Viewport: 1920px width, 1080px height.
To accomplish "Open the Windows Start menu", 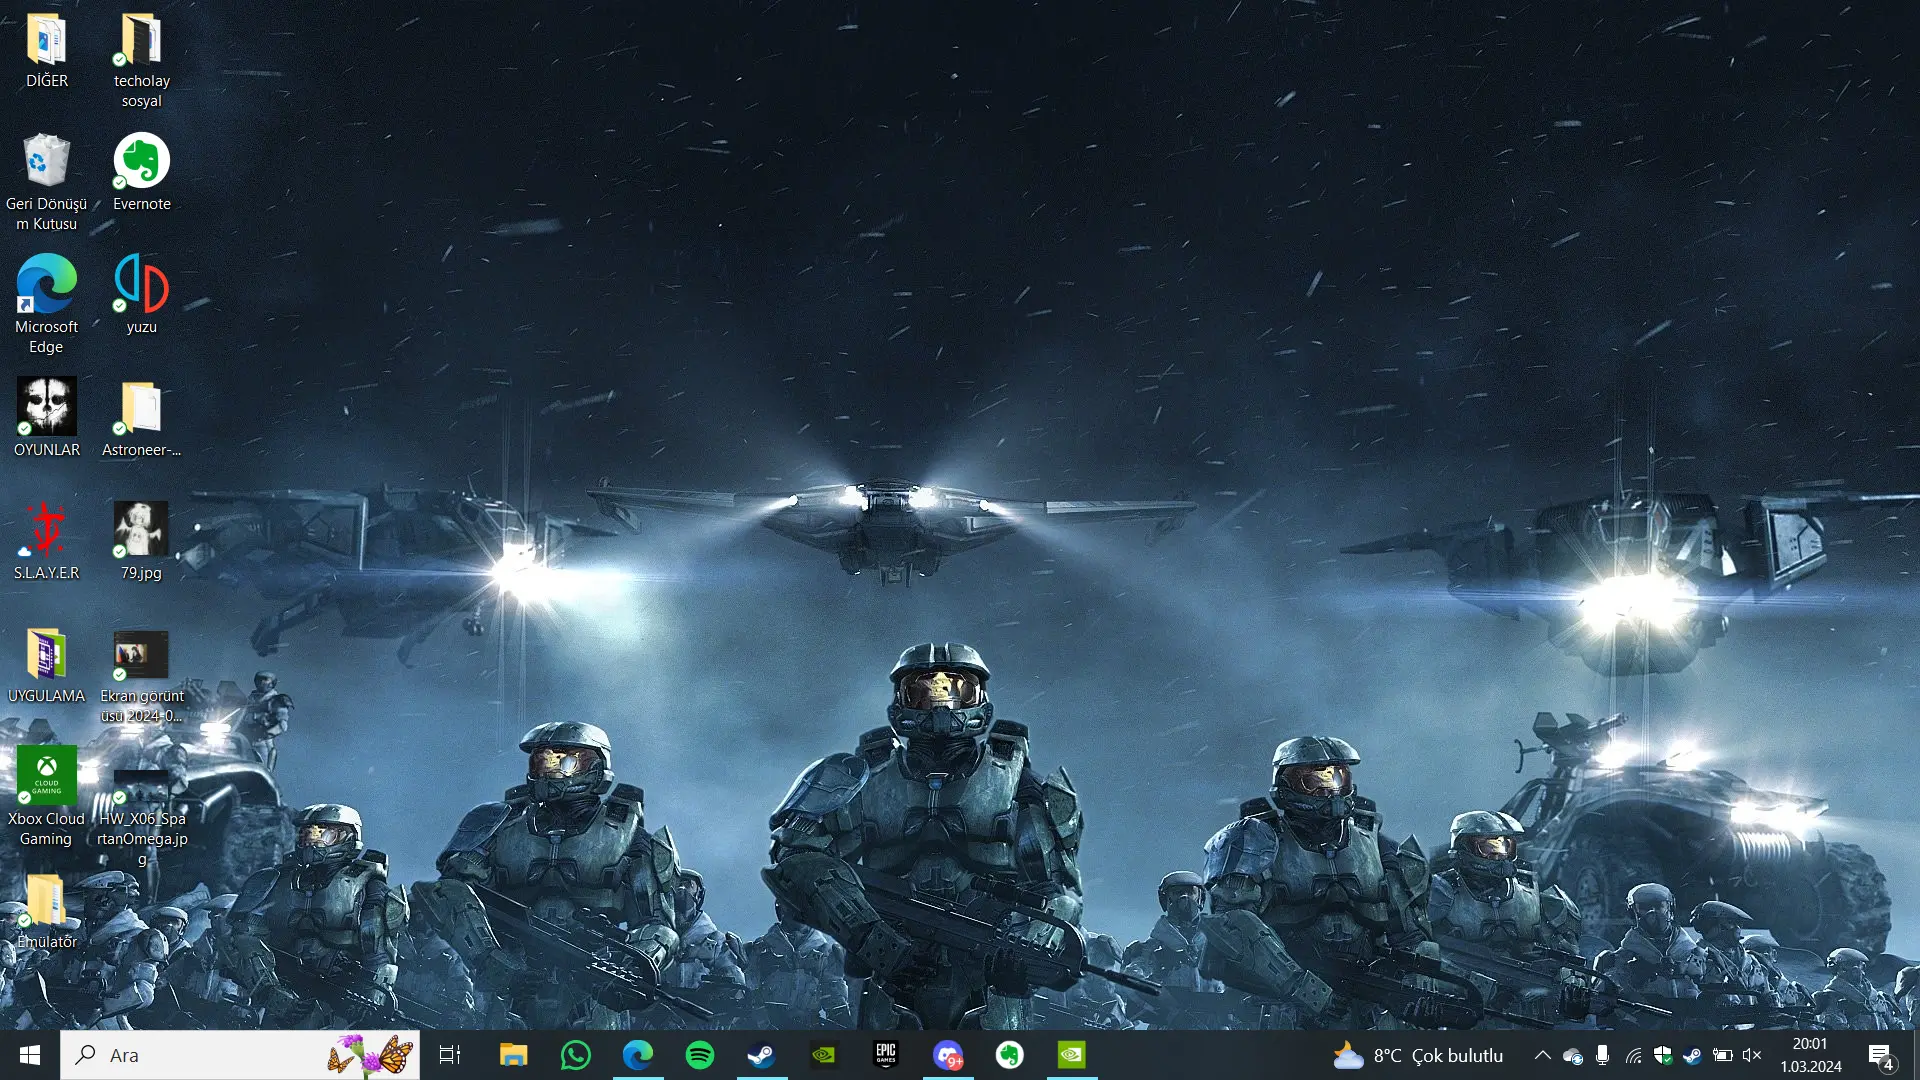I will click(30, 1055).
